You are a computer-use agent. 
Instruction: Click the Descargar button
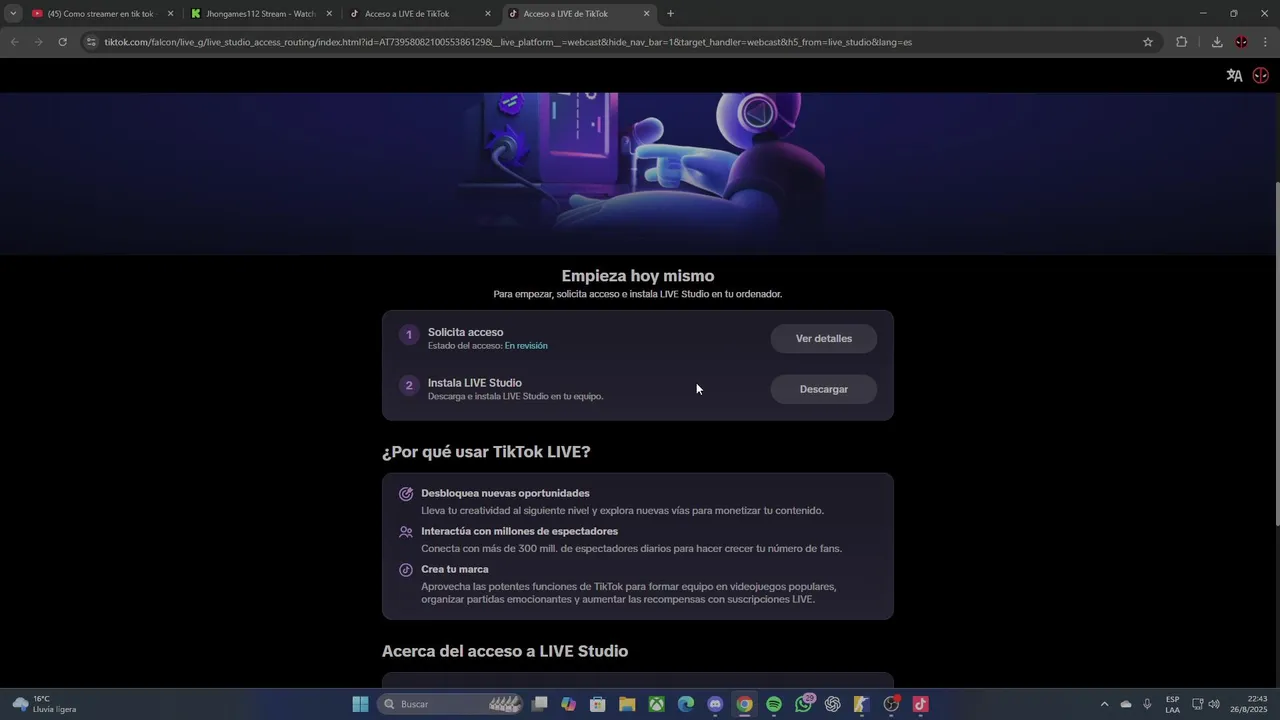(x=824, y=390)
